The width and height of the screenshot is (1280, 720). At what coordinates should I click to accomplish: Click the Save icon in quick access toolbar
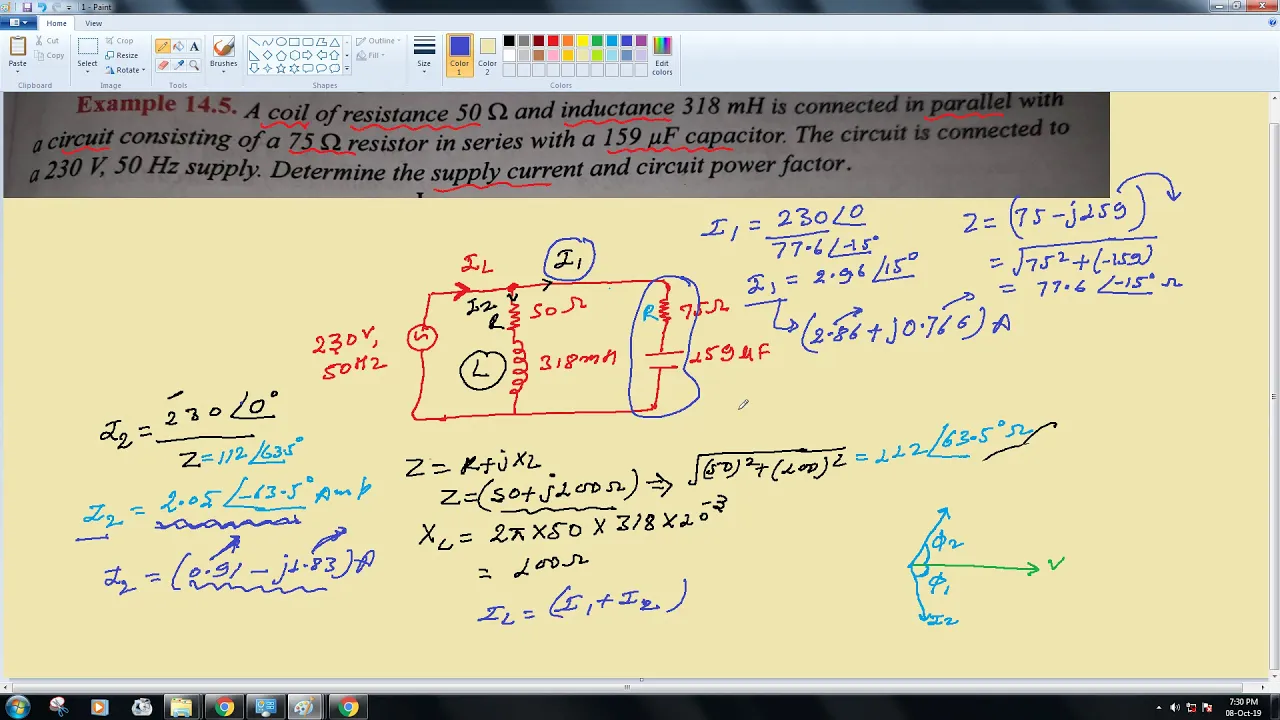coord(27,7)
